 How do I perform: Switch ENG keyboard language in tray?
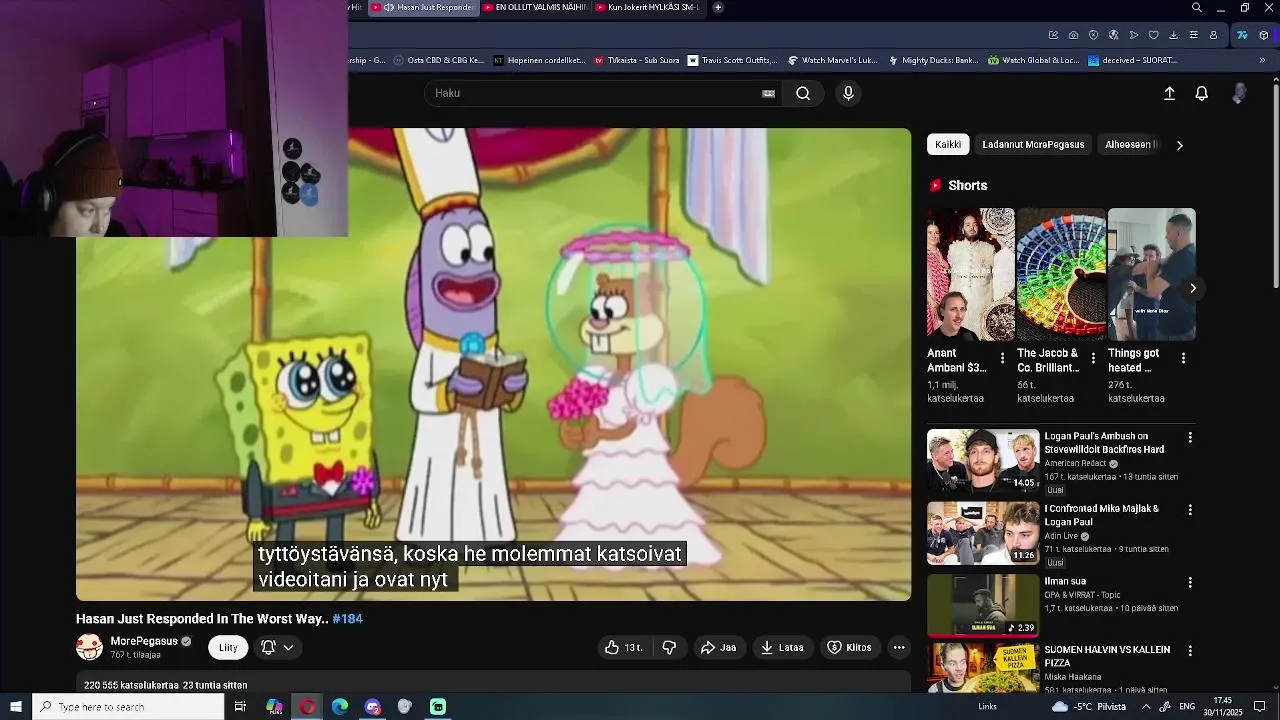coord(1187,707)
